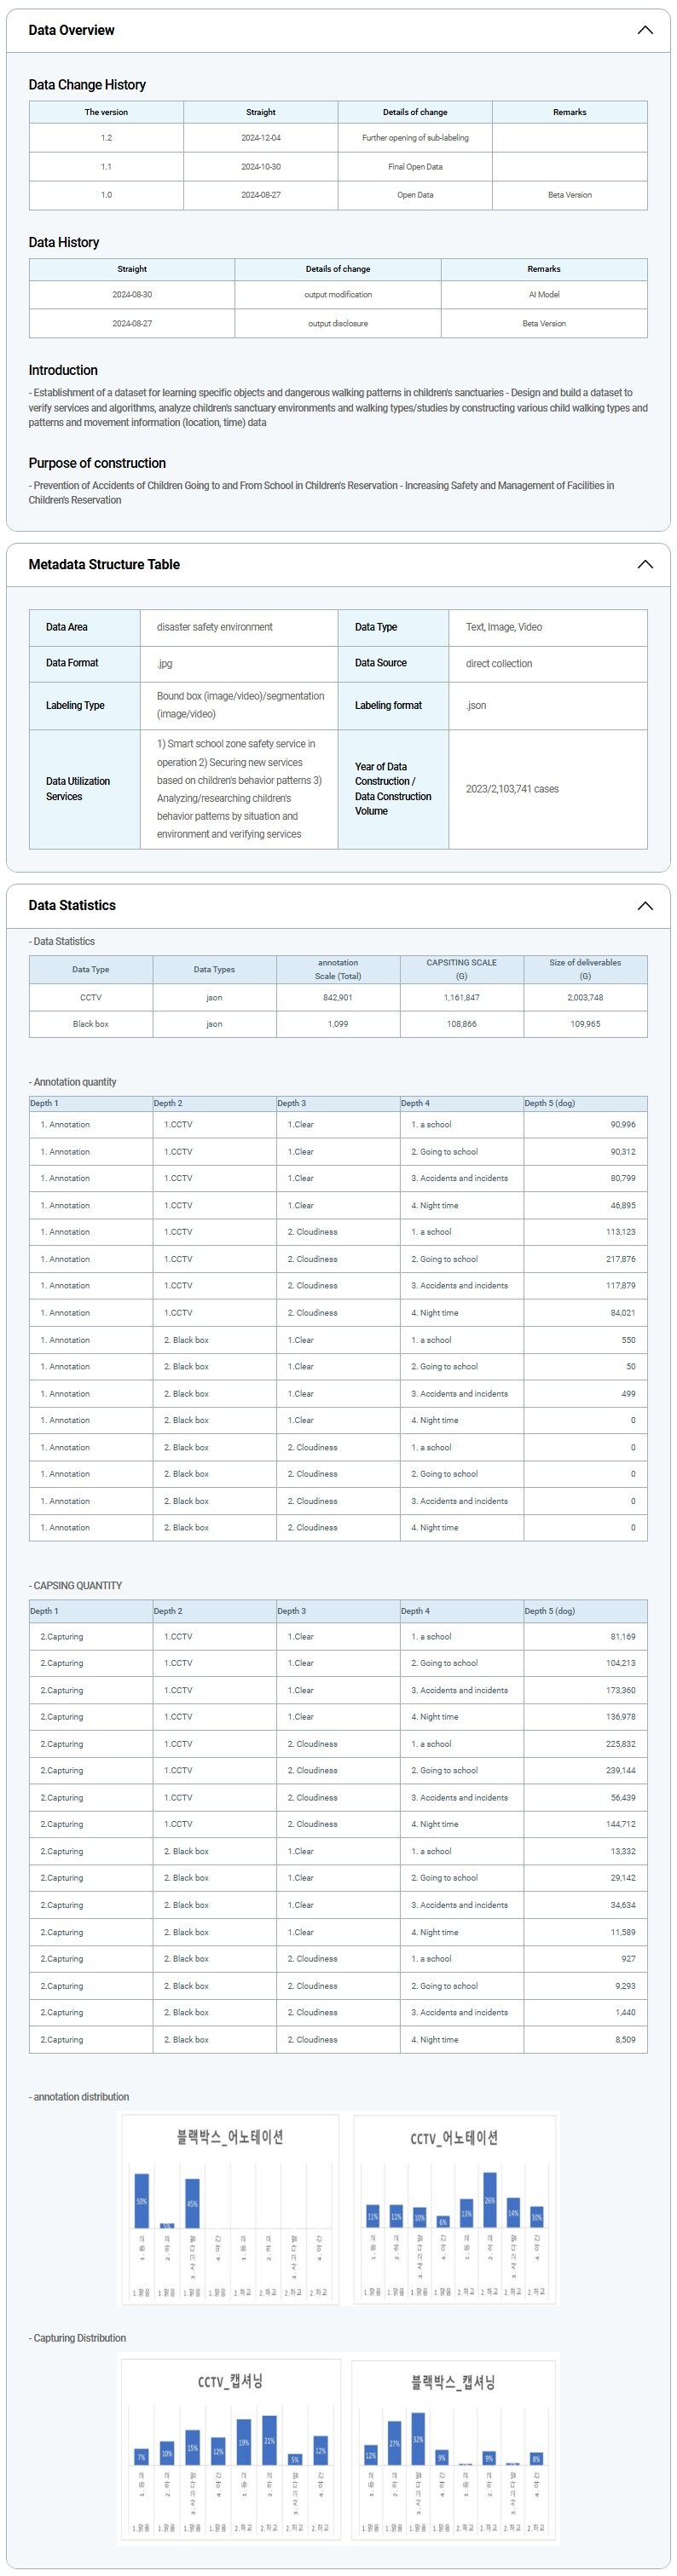Click 'The version' column header

pyautogui.click(x=106, y=112)
